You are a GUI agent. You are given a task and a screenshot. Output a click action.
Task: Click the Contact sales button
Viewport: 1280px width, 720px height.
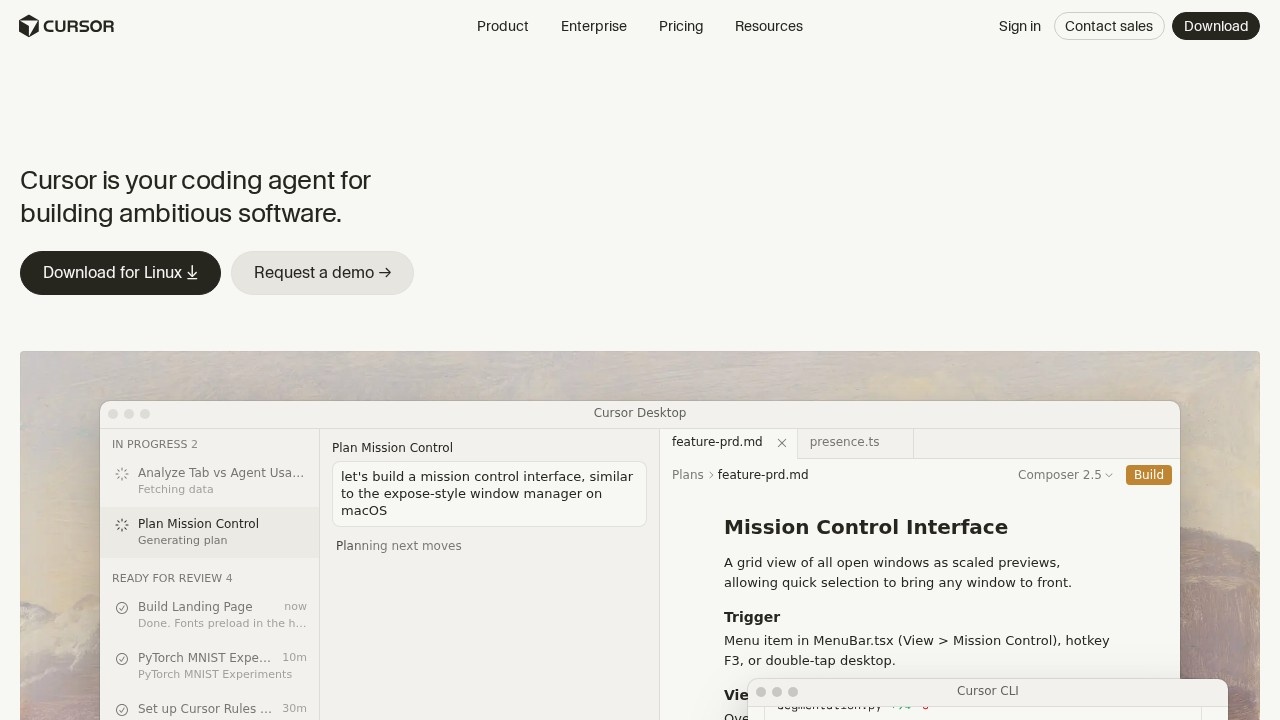(x=1109, y=26)
